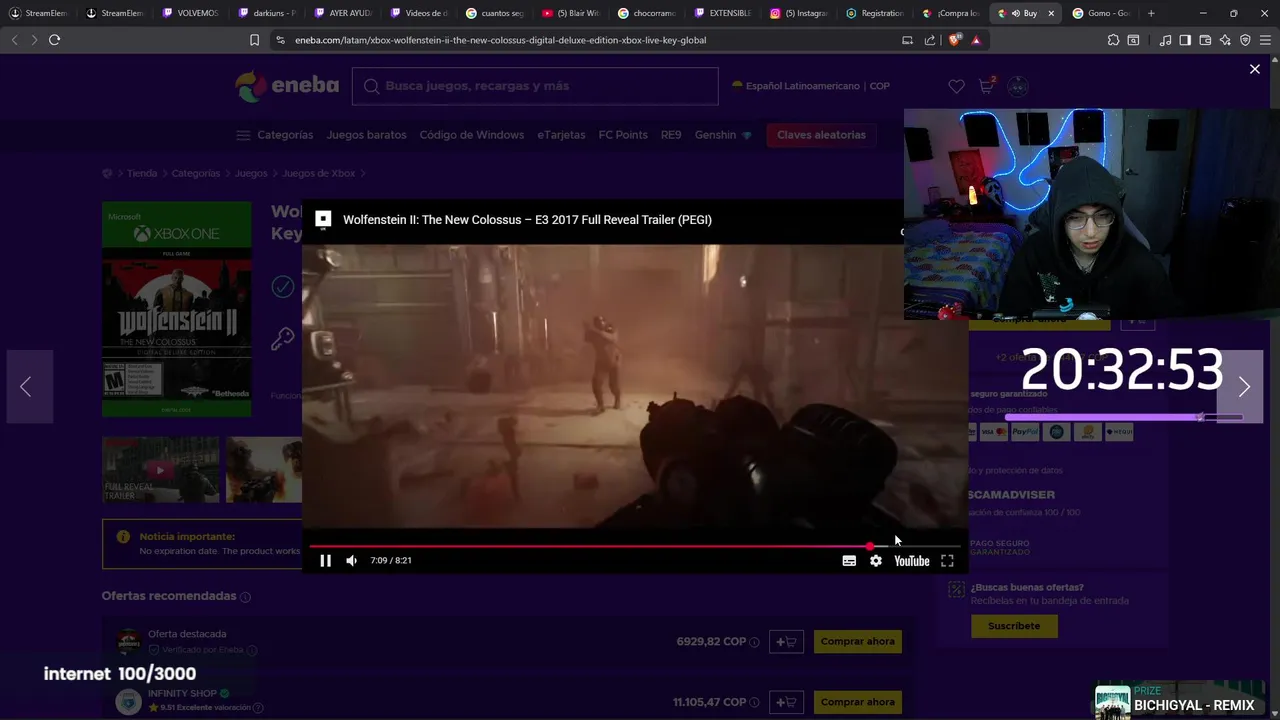Viewport: 1280px width, 720px height.
Task: Mute the audio on Buy tab
Action: (1015, 13)
